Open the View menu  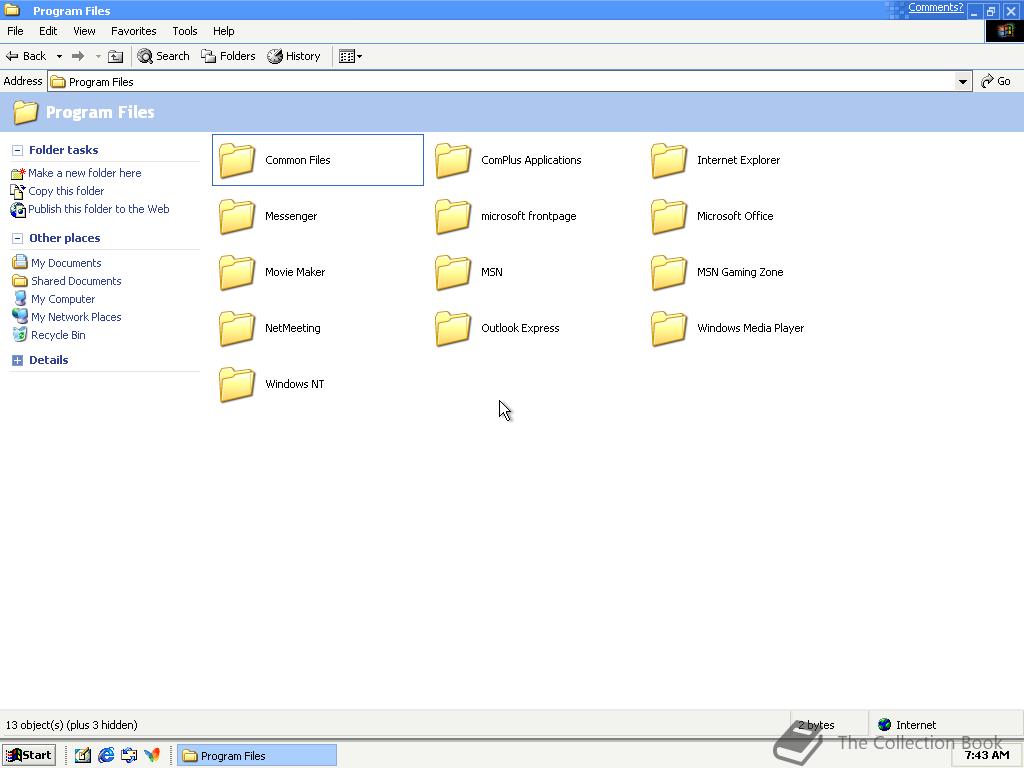click(84, 31)
